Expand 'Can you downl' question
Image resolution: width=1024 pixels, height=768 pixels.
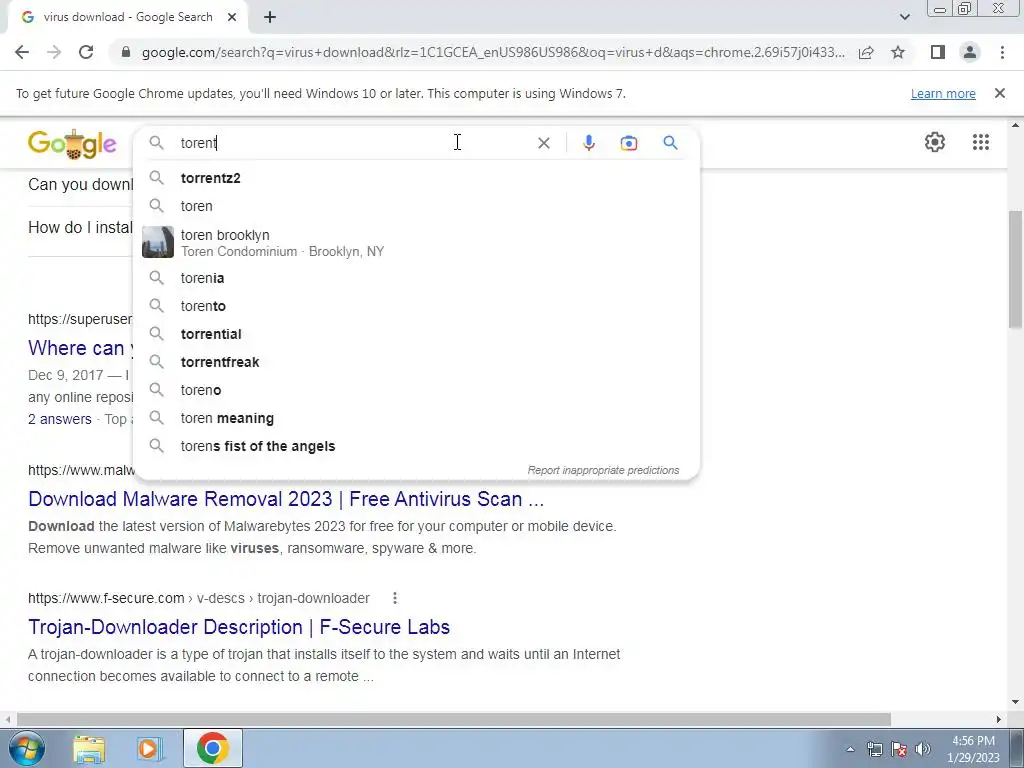(x=80, y=185)
